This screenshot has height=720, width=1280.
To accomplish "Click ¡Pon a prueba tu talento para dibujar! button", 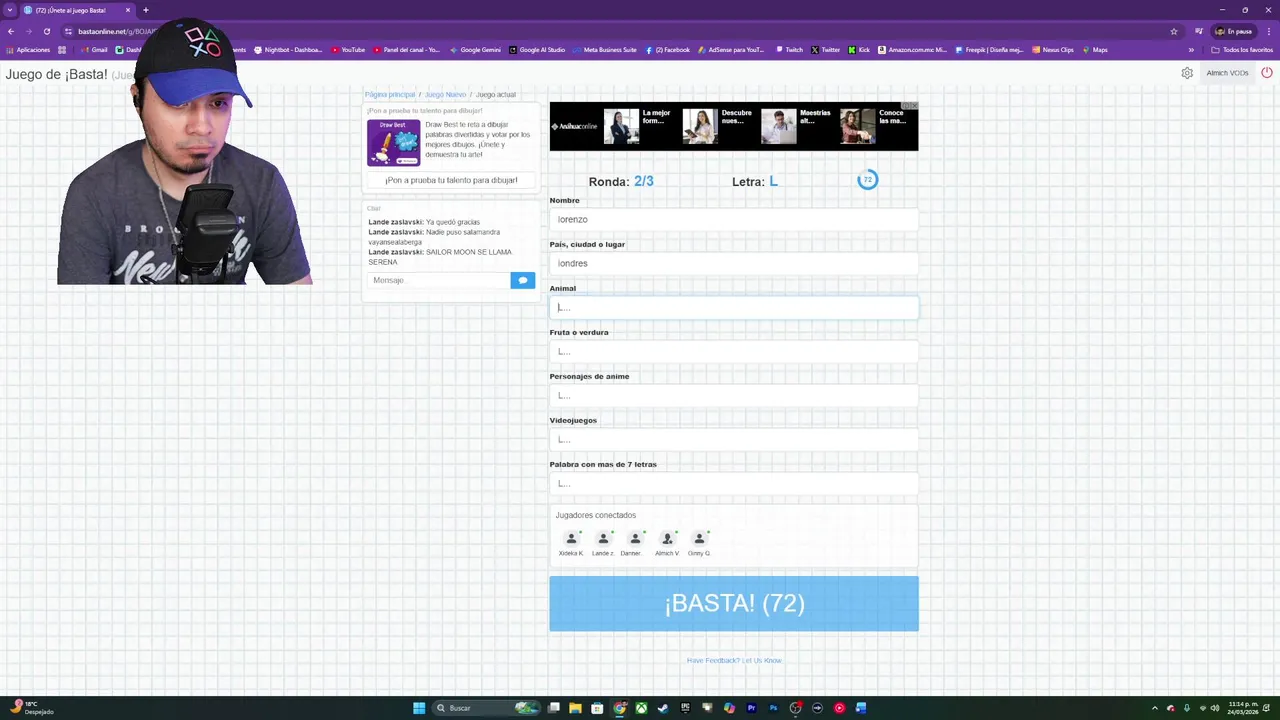I will 451,180.
